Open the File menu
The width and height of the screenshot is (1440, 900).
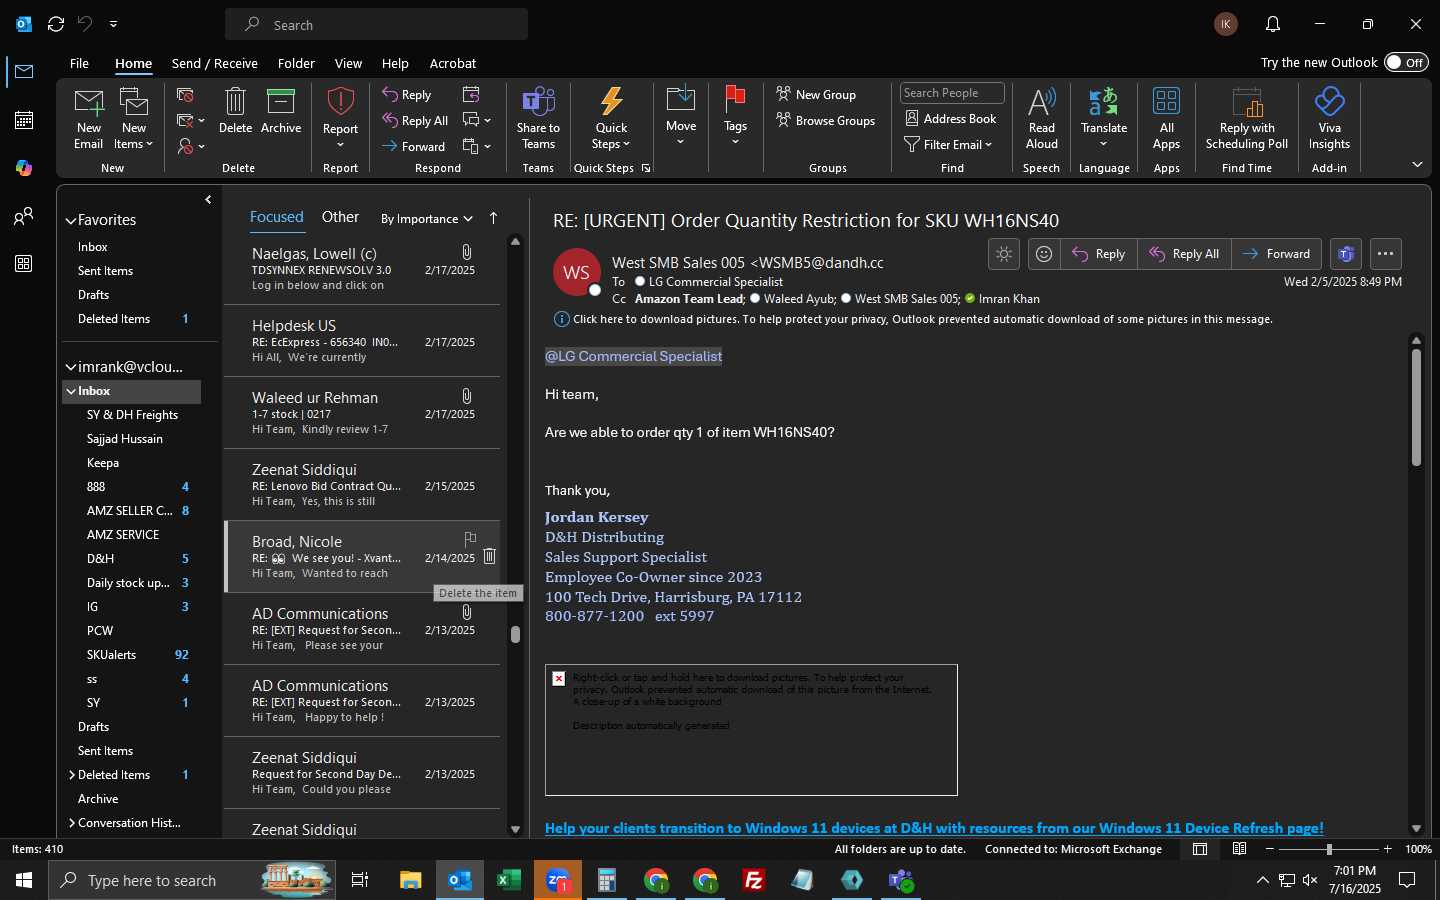tap(79, 63)
